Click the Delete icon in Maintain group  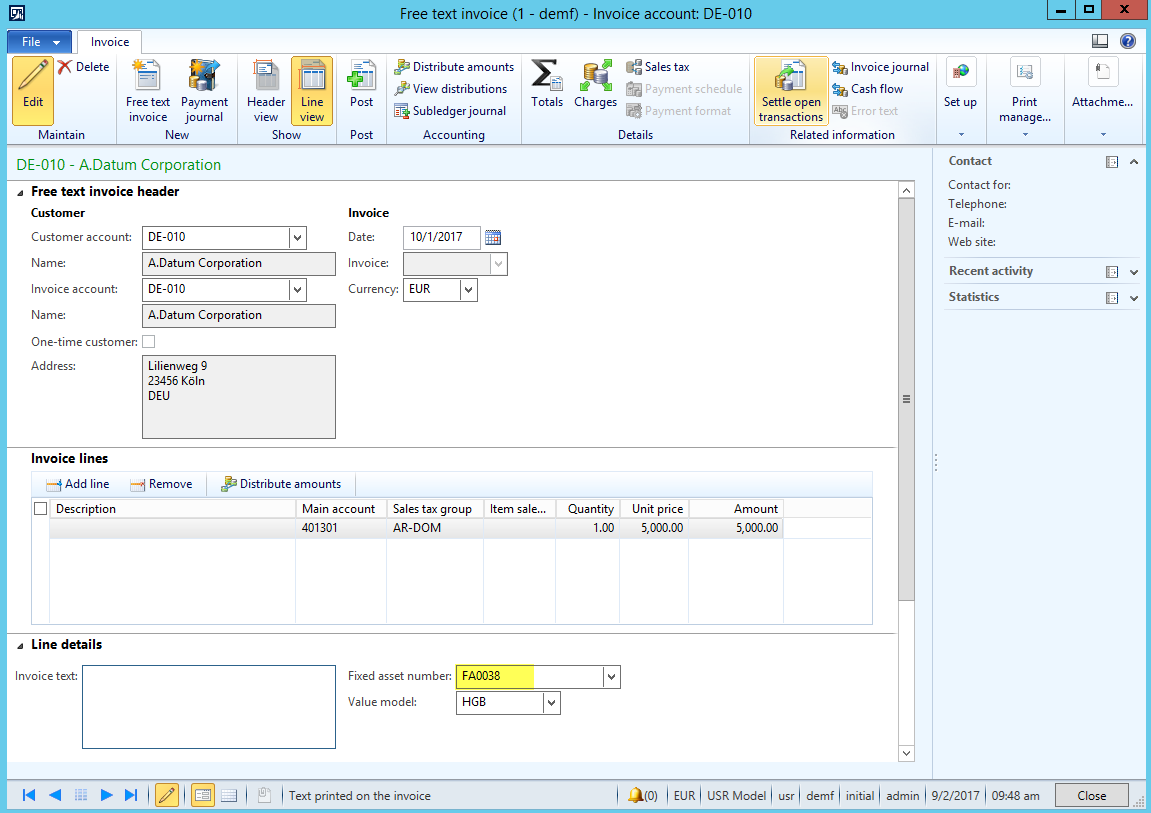click(83, 67)
